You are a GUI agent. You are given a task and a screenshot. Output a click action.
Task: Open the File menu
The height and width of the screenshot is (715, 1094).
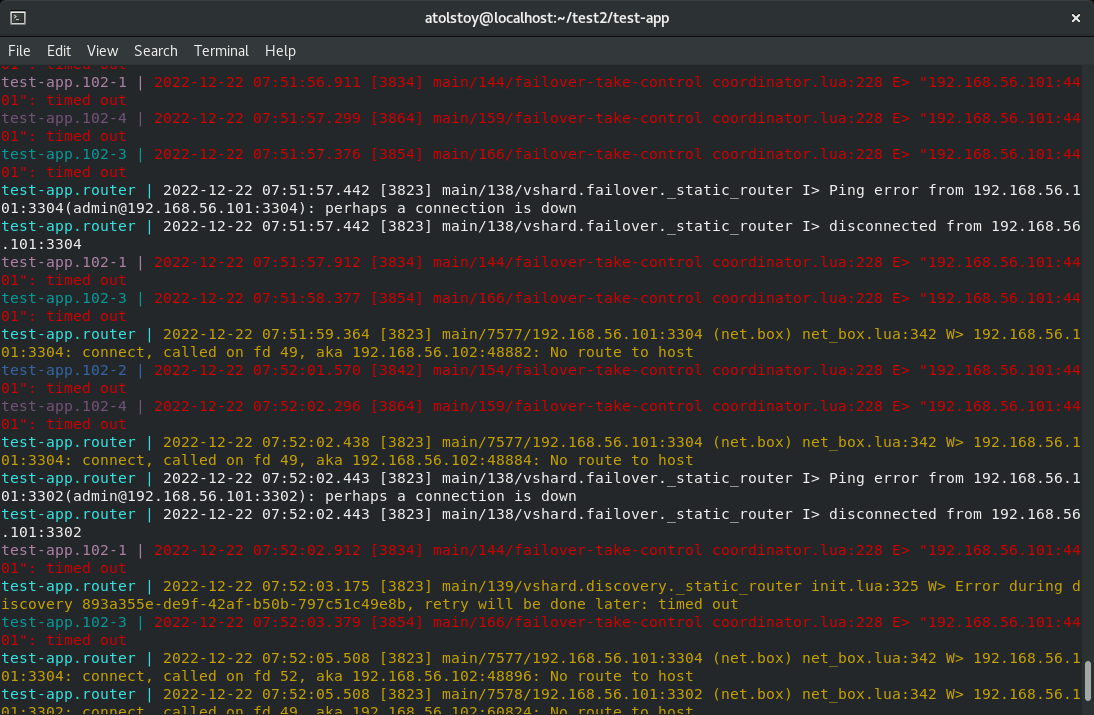click(19, 51)
